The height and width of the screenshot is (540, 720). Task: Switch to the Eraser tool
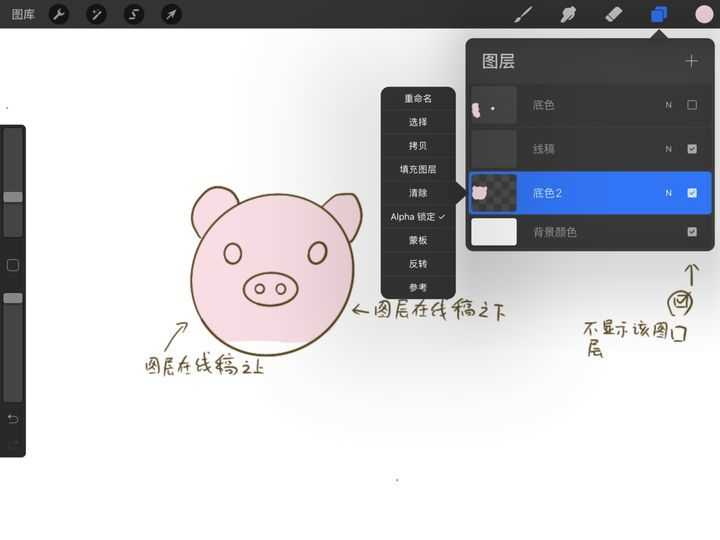pyautogui.click(x=614, y=14)
